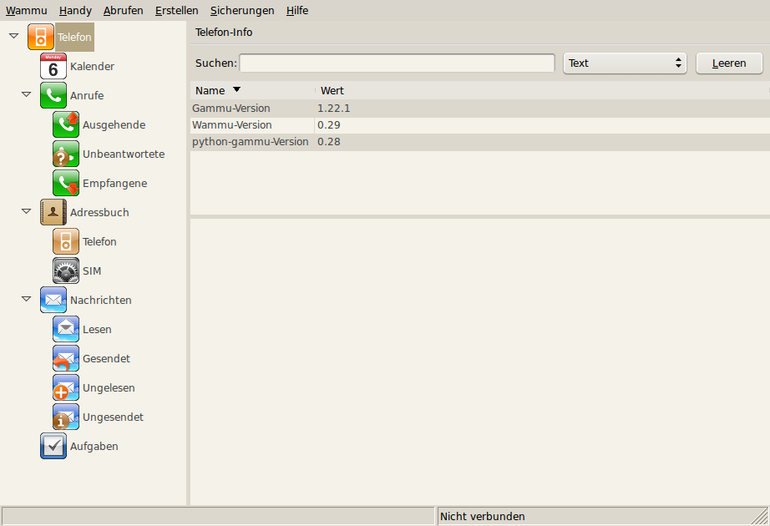
Task: Open the Wammu menu
Action: (27, 10)
